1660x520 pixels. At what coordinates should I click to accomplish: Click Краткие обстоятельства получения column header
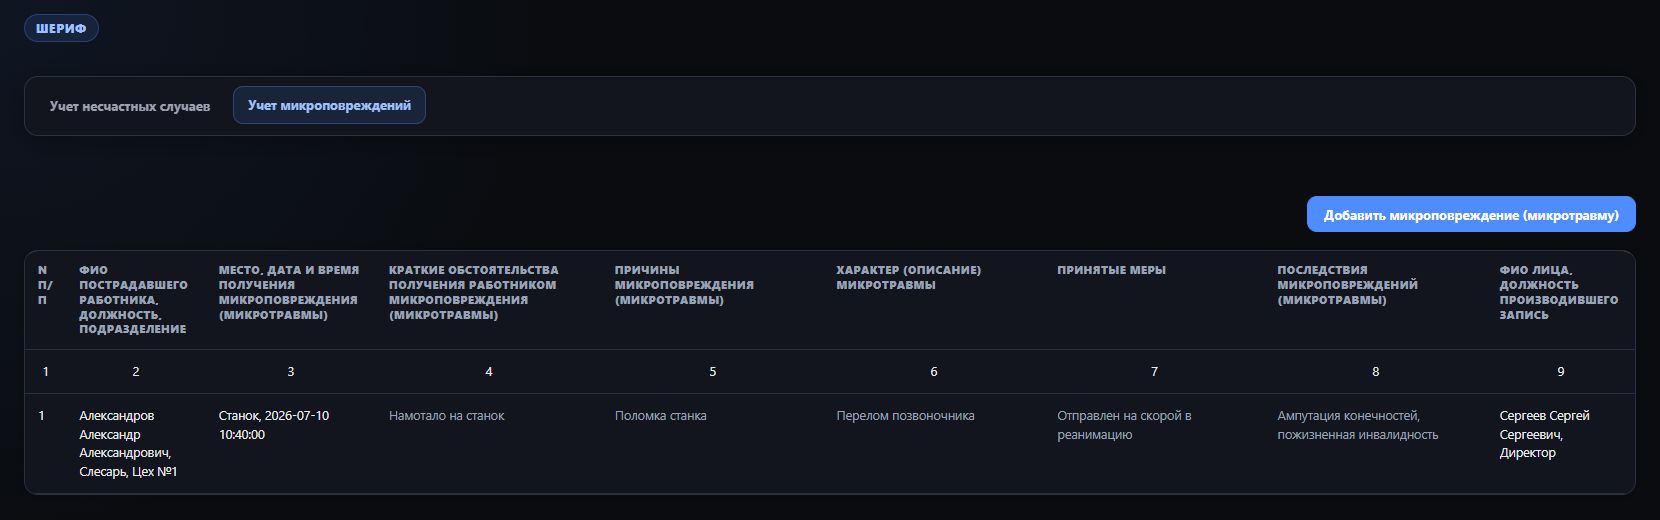(473, 292)
